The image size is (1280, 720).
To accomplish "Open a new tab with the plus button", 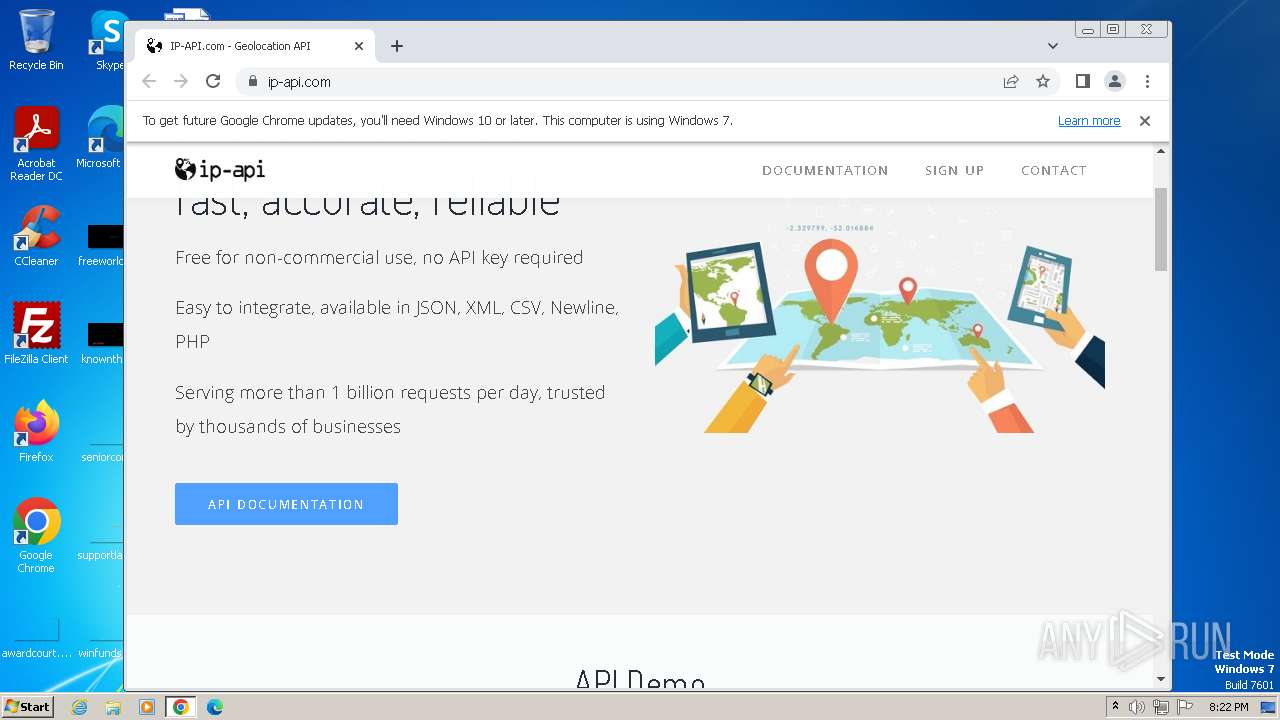I will click(397, 46).
